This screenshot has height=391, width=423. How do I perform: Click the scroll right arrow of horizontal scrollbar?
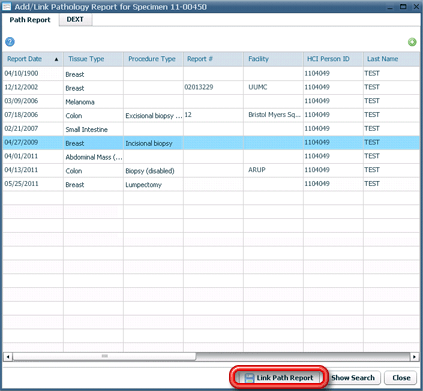pyautogui.click(x=414, y=357)
